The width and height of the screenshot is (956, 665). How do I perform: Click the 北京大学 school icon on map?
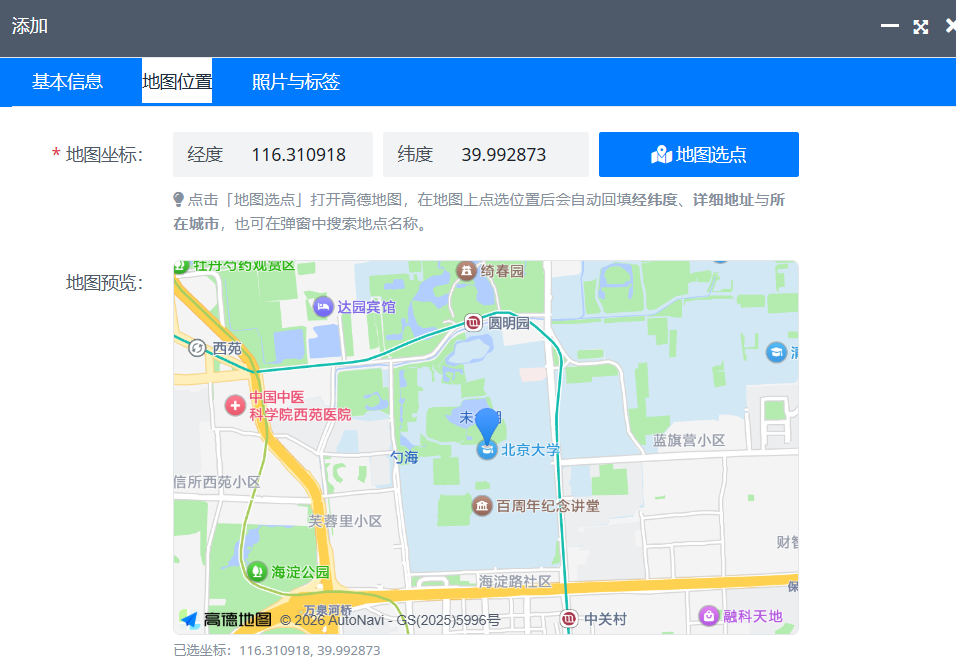(x=487, y=450)
